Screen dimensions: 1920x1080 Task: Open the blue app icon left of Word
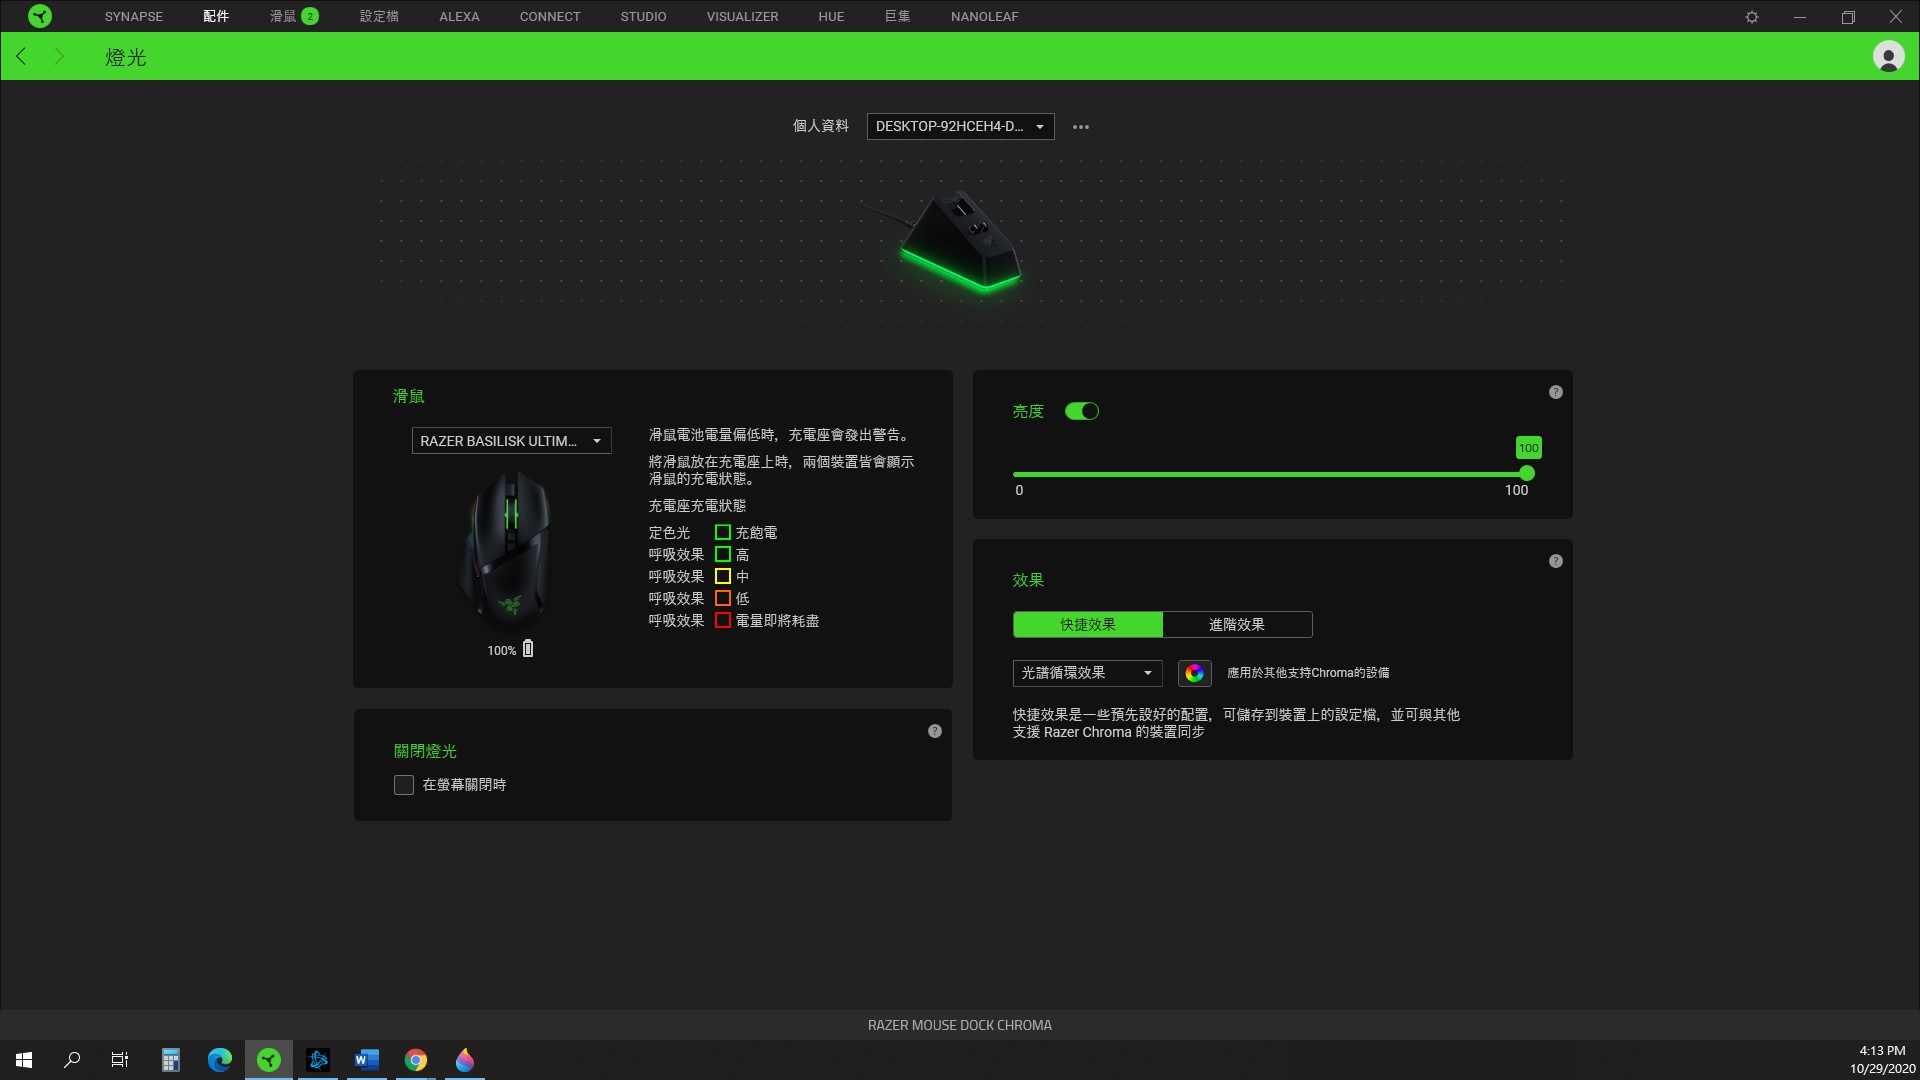click(318, 1060)
